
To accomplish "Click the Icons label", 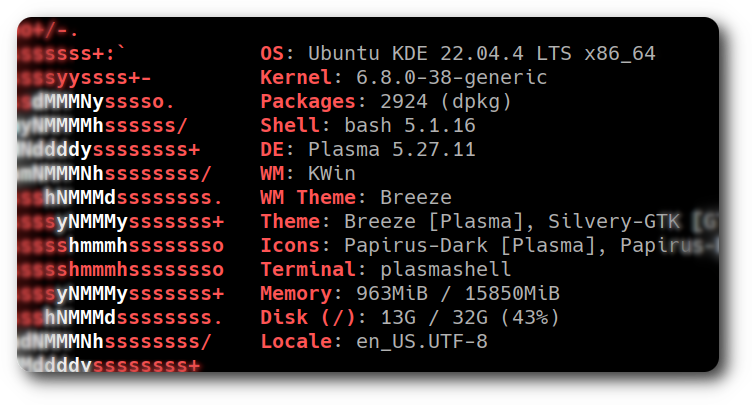I will (289, 245).
